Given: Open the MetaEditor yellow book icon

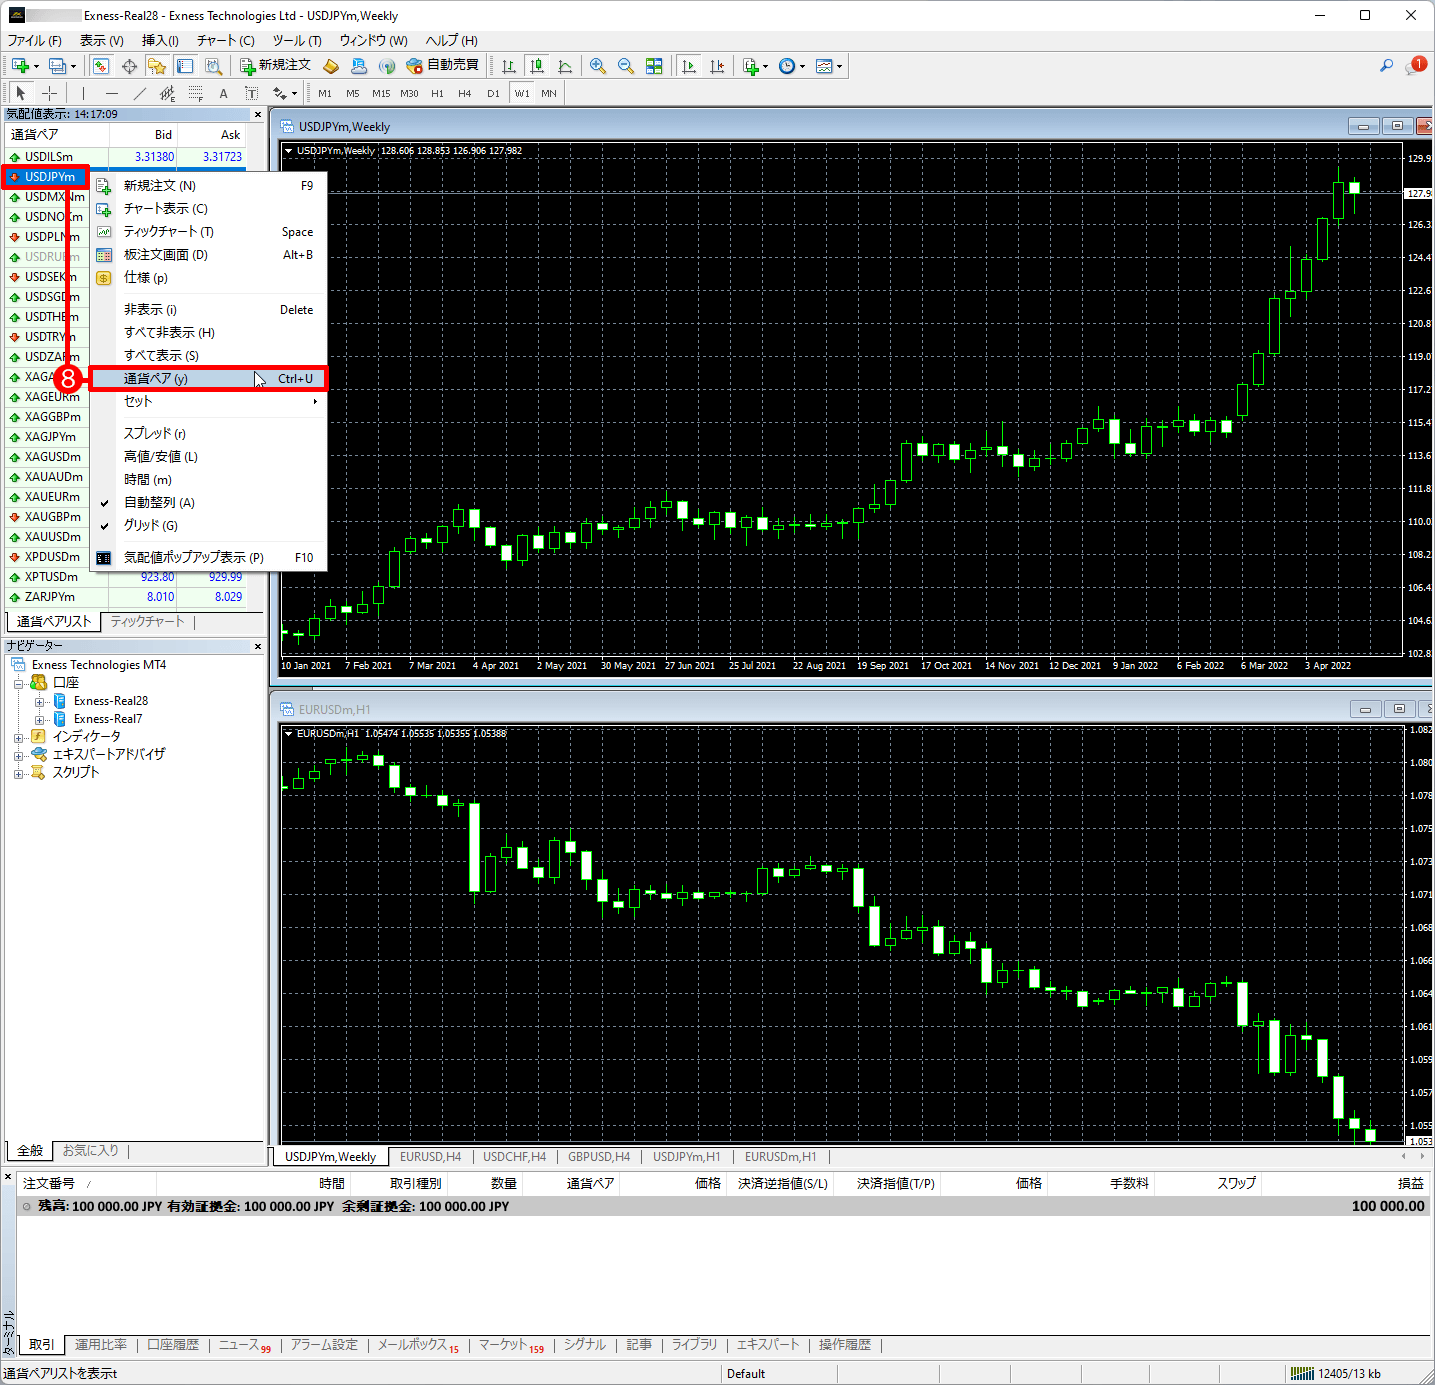Looking at the screenshot, I should click(x=331, y=66).
